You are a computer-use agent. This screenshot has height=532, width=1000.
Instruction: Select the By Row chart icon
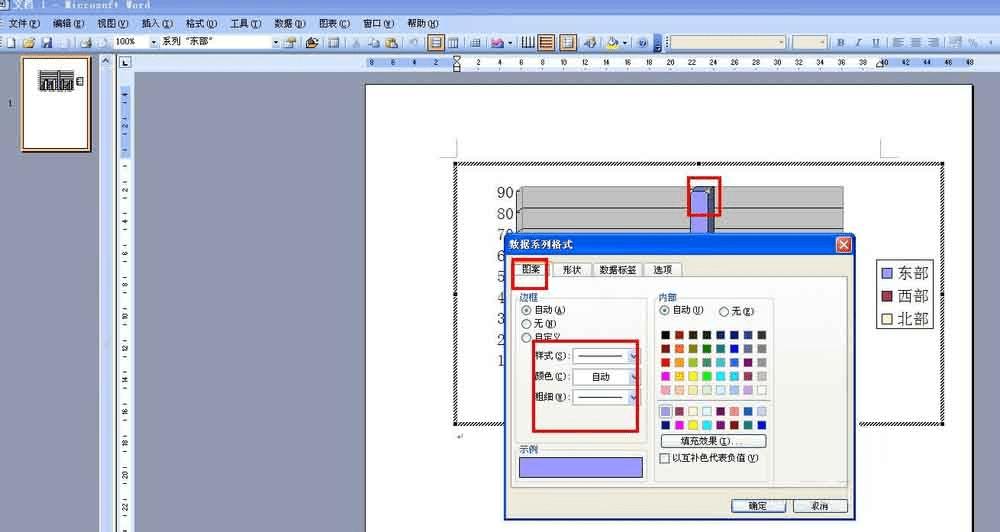(x=436, y=43)
